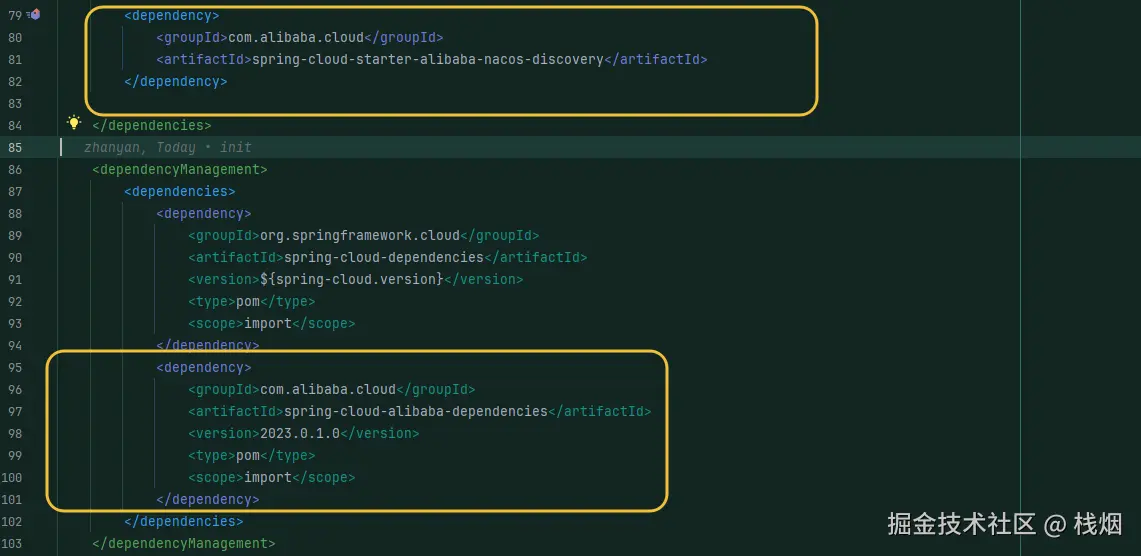
Task: Click the closing dependencyManagement tag on line 103
Action: pyautogui.click(x=184, y=543)
